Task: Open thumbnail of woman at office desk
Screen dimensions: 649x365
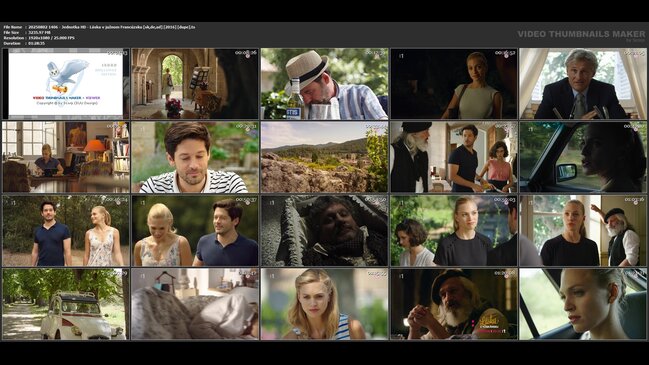Action: 66,157
